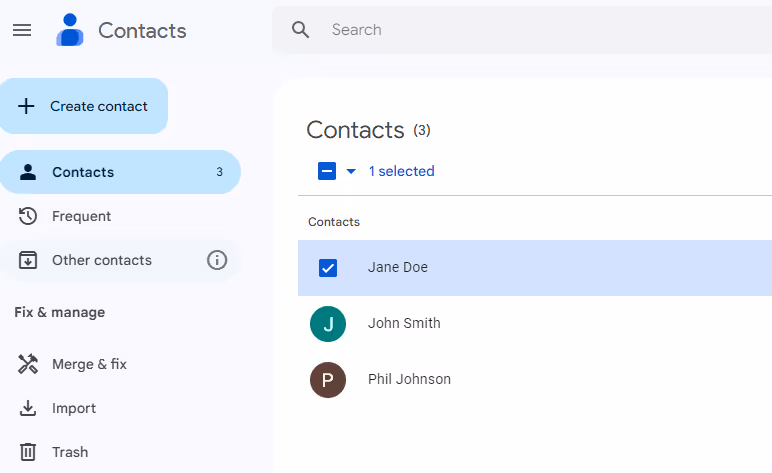772x473 pixels.
Task: Click the search magnifier icon
Action: point(300,30)
